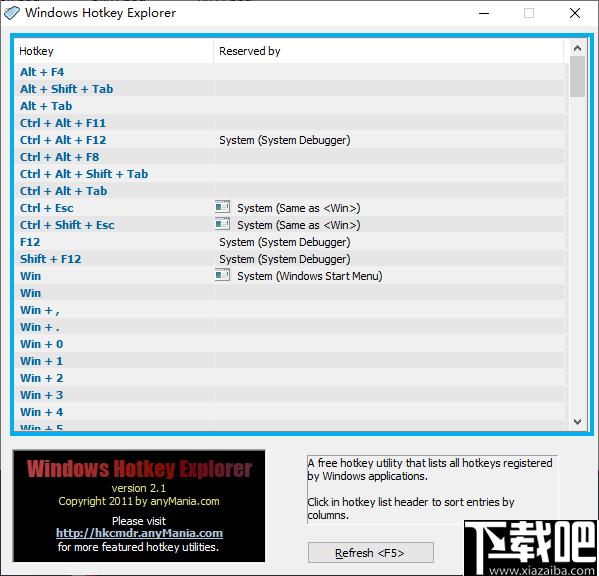This screenshot has height=576, width=599.
Task: Select the Ctrl + Alt + F8 row
Action: (x=290, y=157)
